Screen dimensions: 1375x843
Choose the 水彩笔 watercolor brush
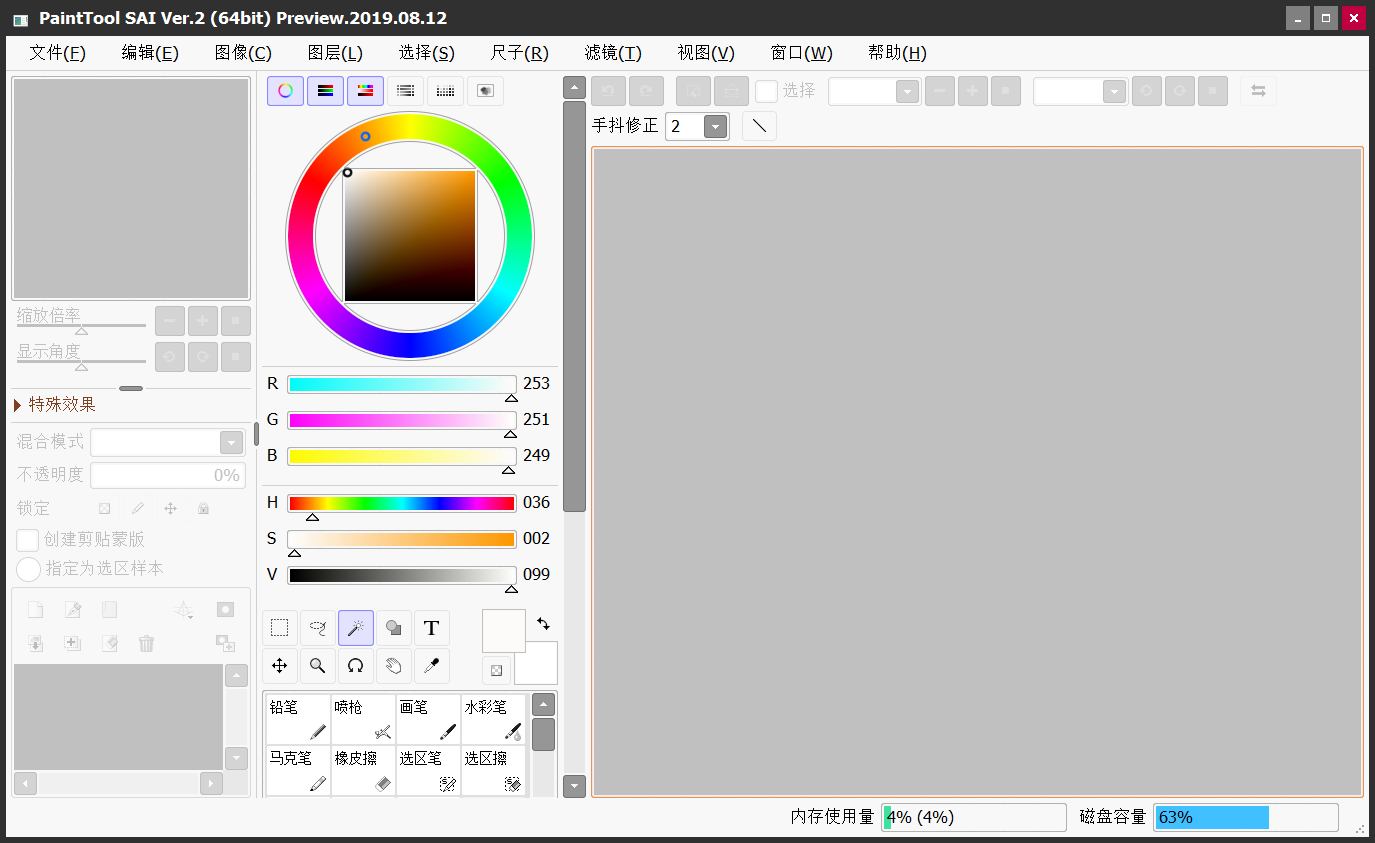[x=493, y=720]
